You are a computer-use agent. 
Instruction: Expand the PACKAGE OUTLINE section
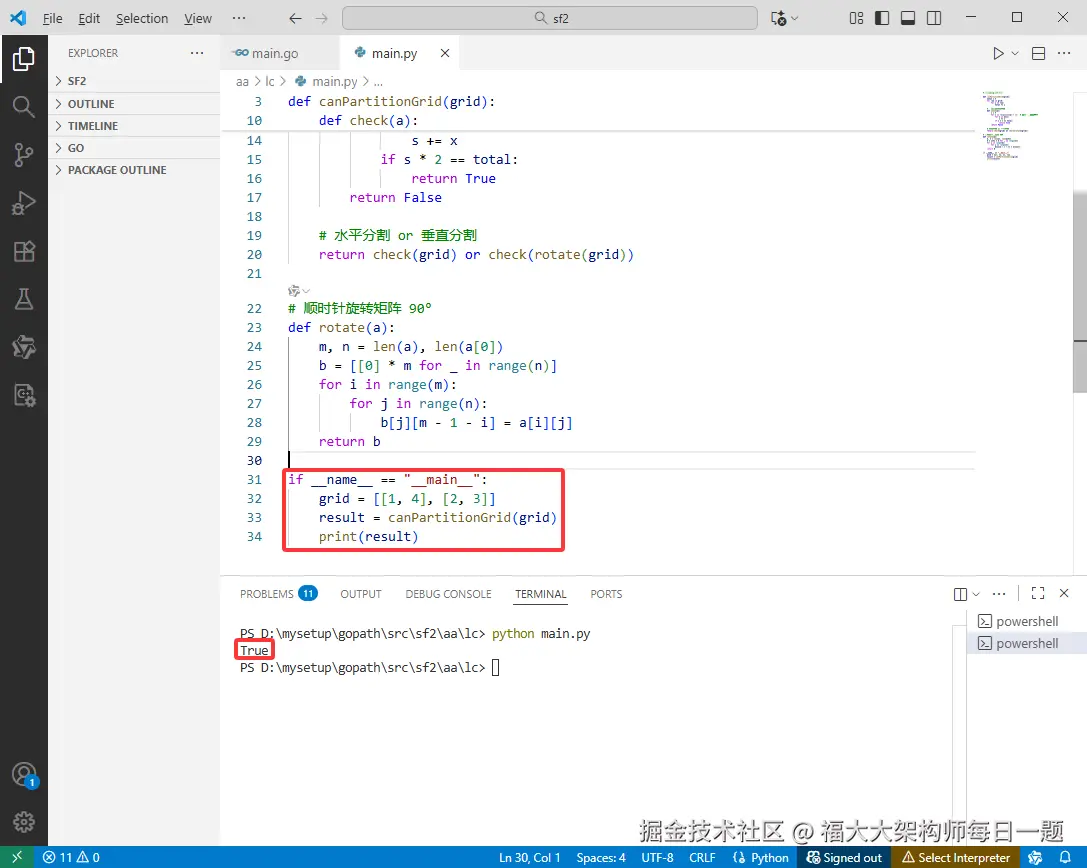point(134,170)
